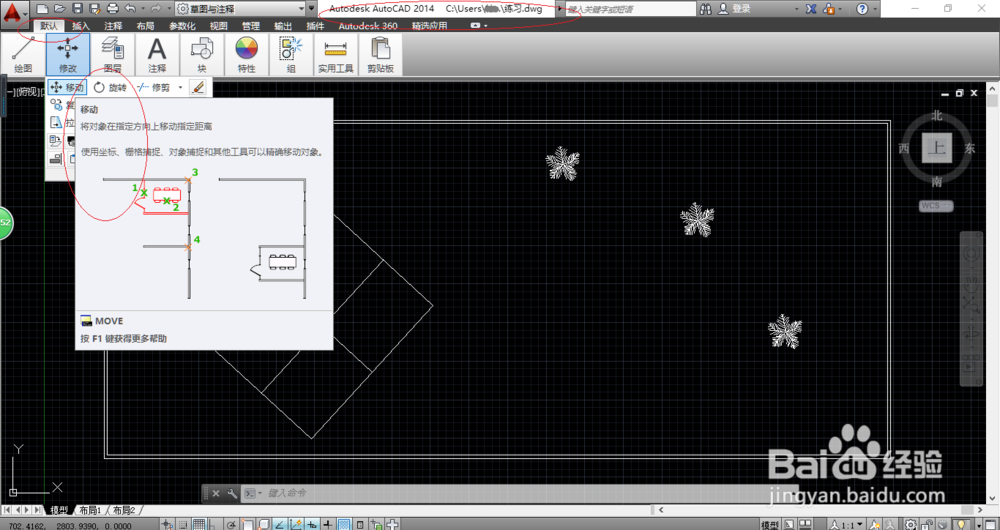This screenshot has height=530, width=1000.
Task: Open the 图层 (Layers) panel button
Action: coord(113,54)
